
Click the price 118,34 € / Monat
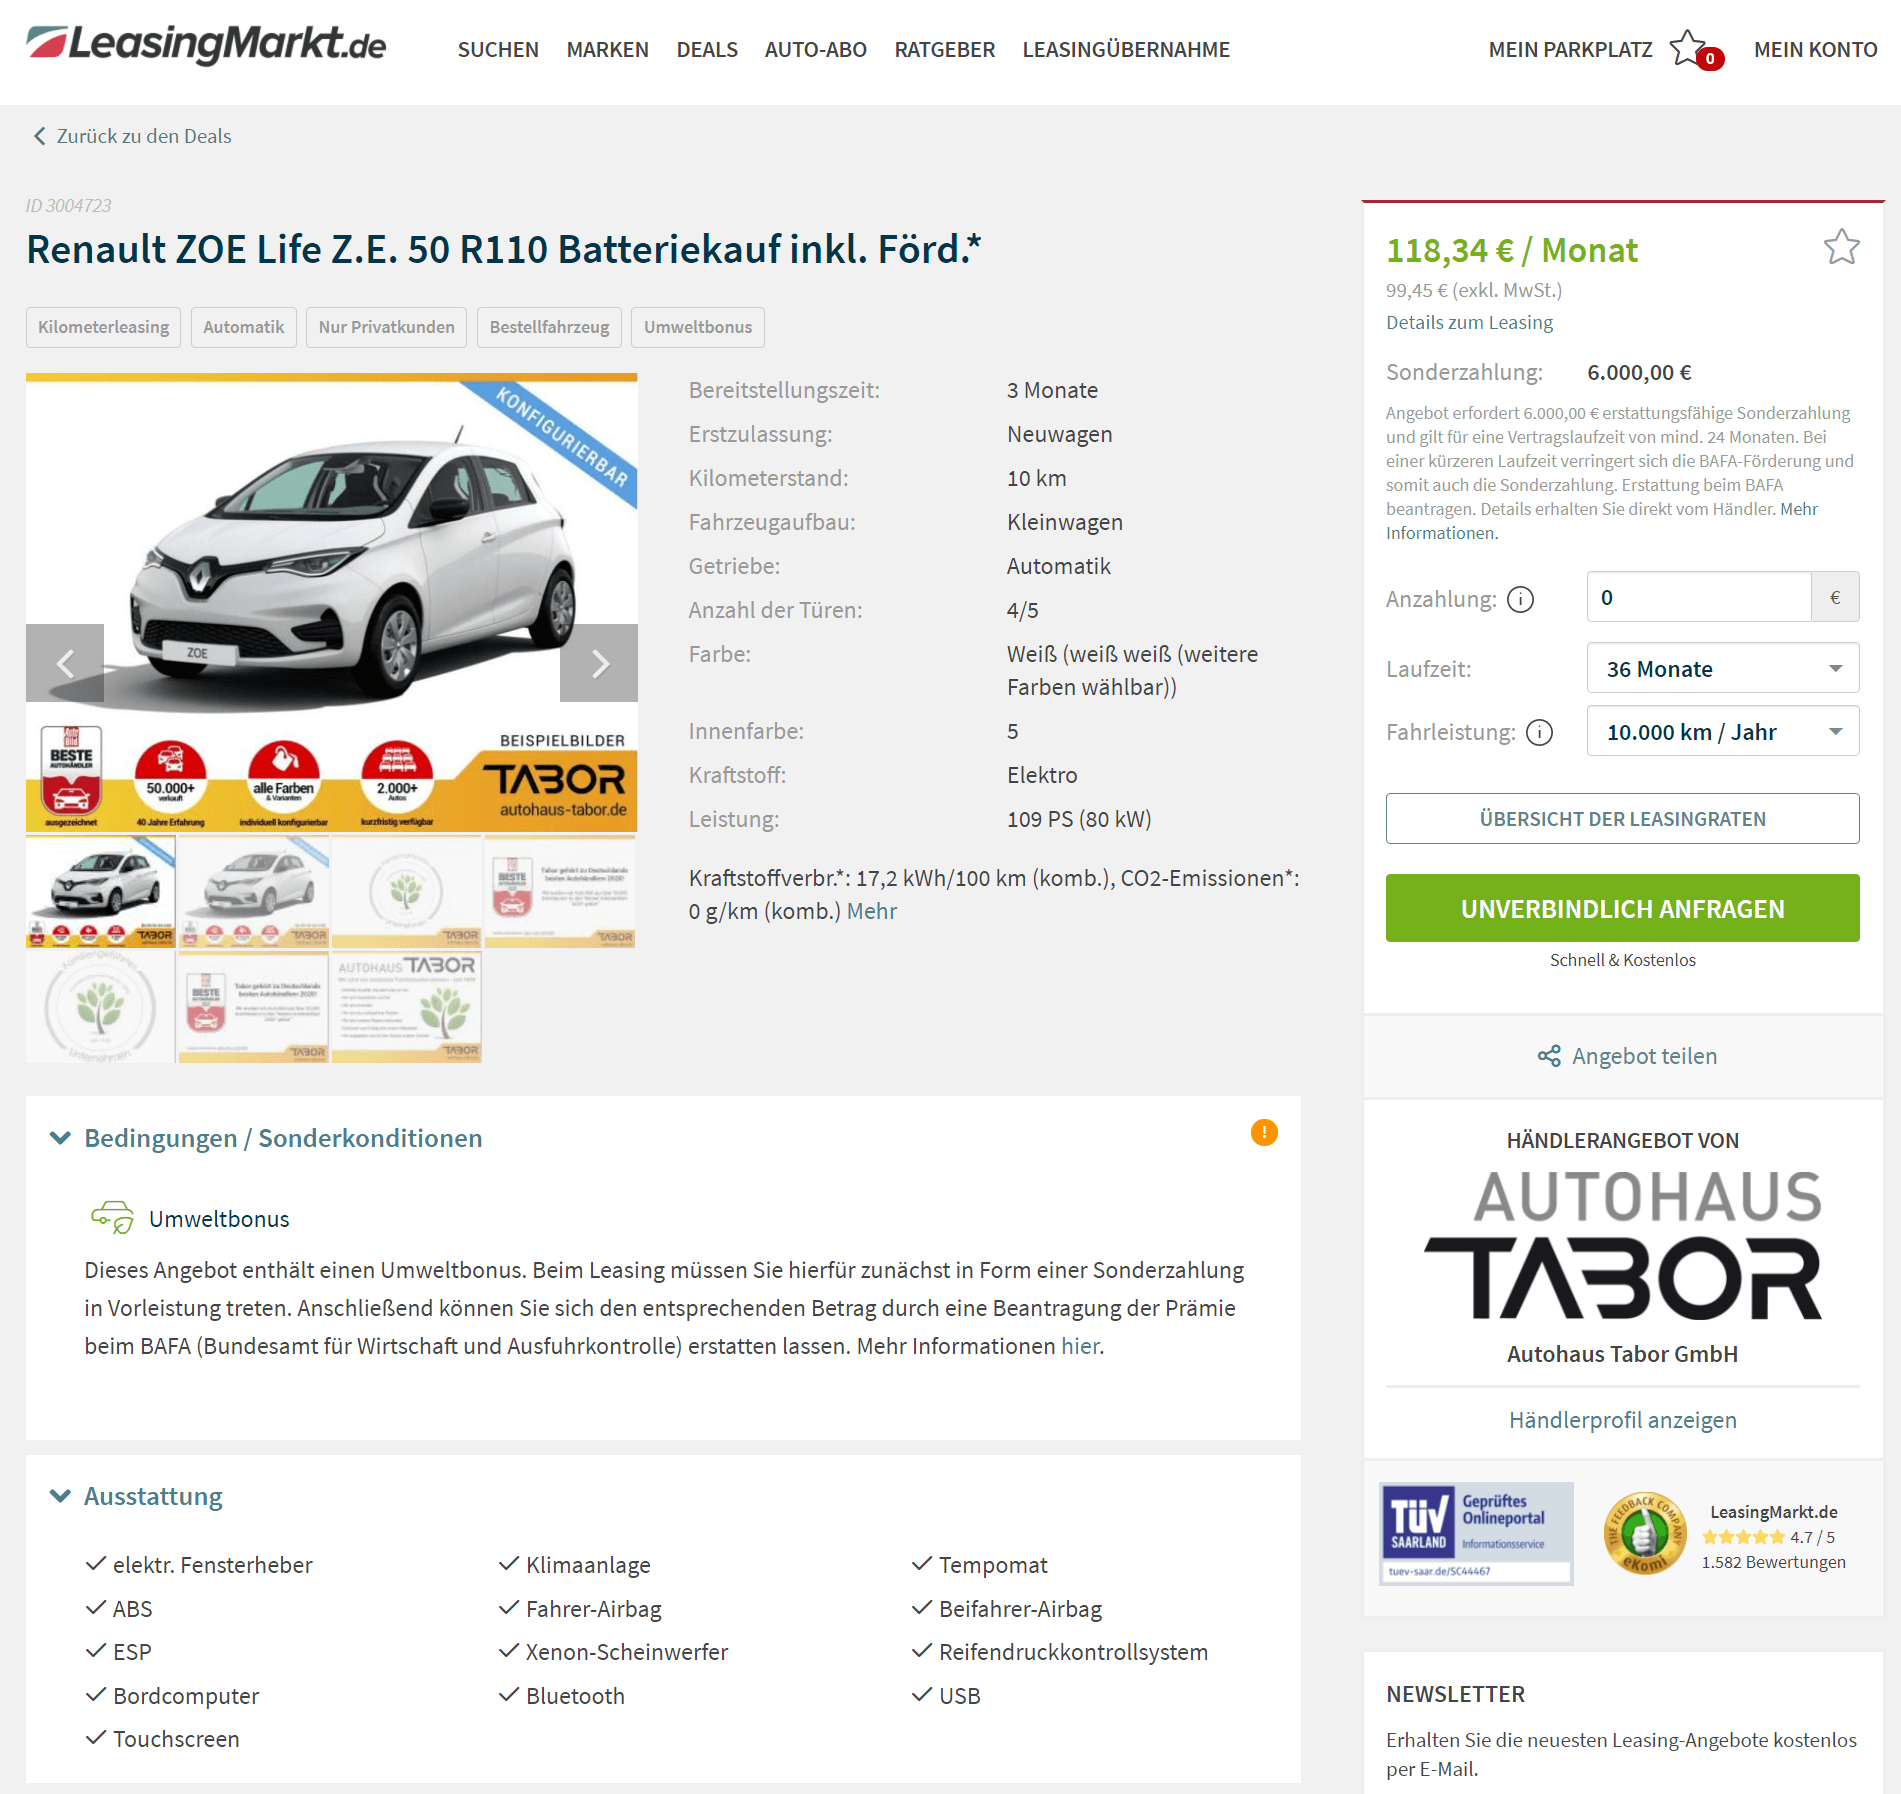[1511, 250]
